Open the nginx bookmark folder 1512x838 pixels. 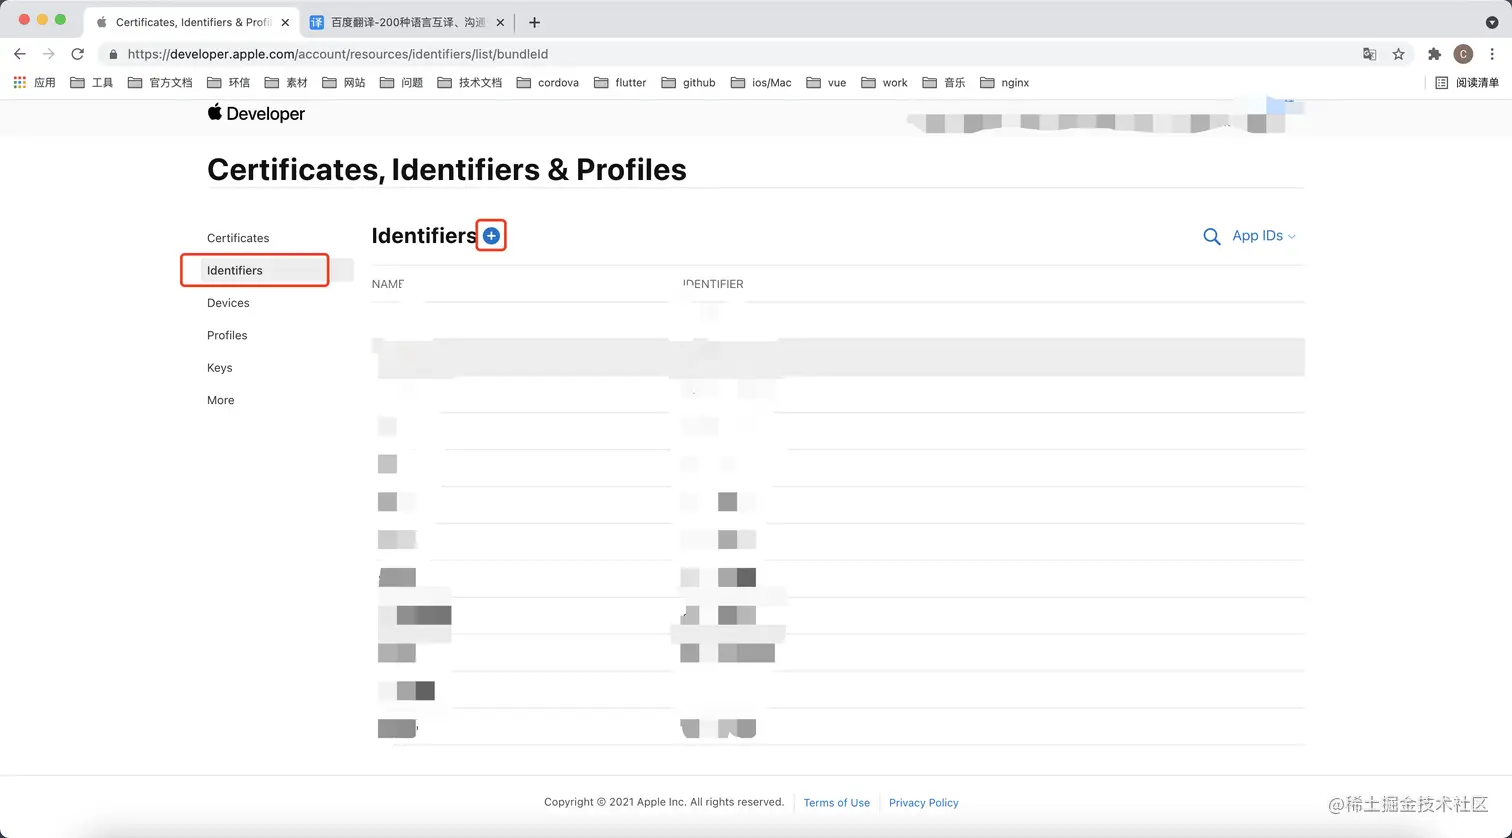(x=1004, y=83)
